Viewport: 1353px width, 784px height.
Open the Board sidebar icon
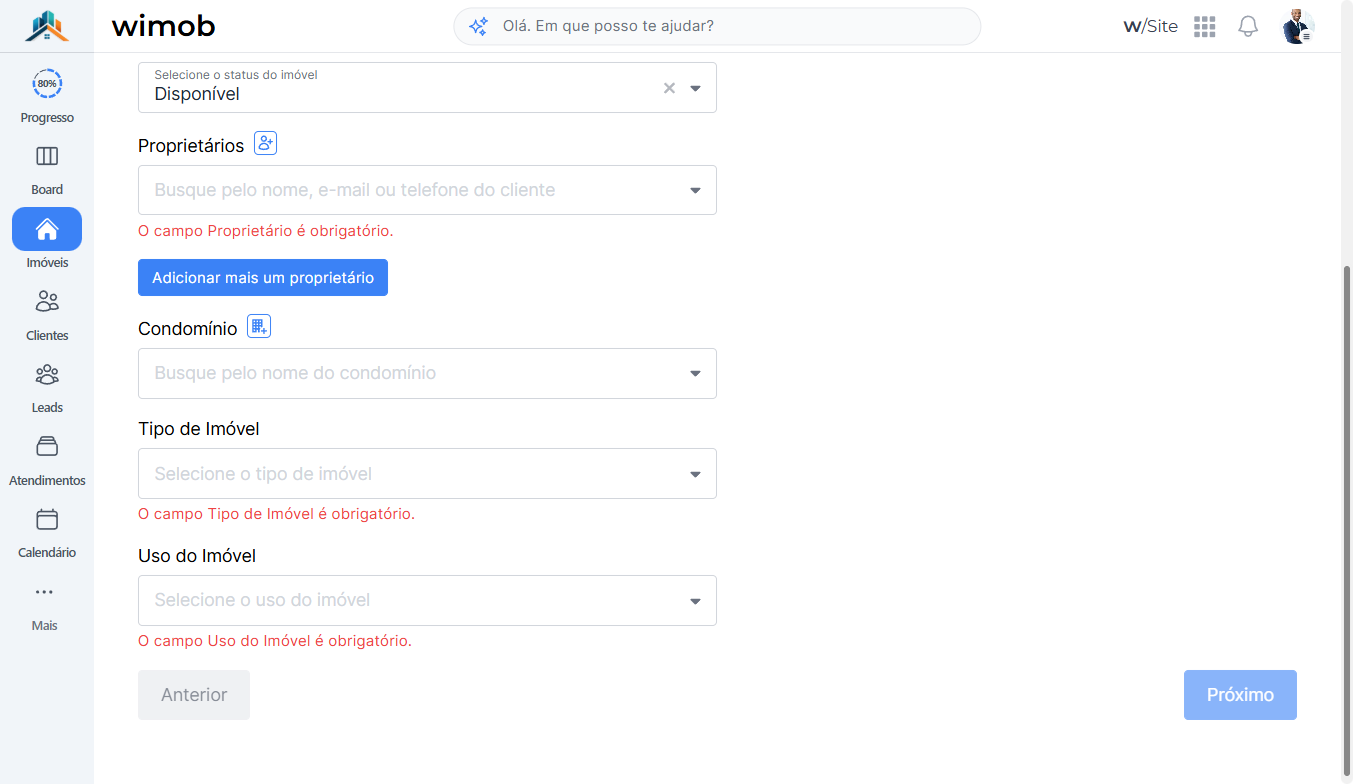tap(47, 156)
